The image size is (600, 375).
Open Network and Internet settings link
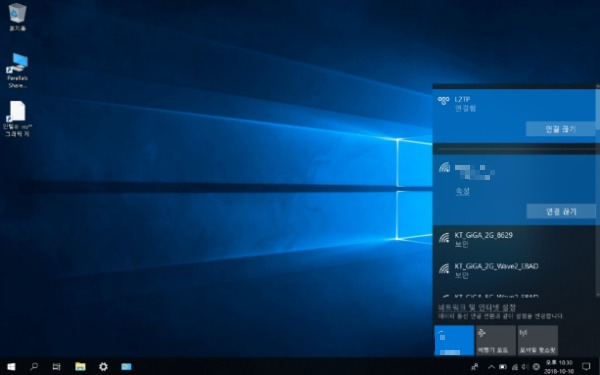click(477, 307)
